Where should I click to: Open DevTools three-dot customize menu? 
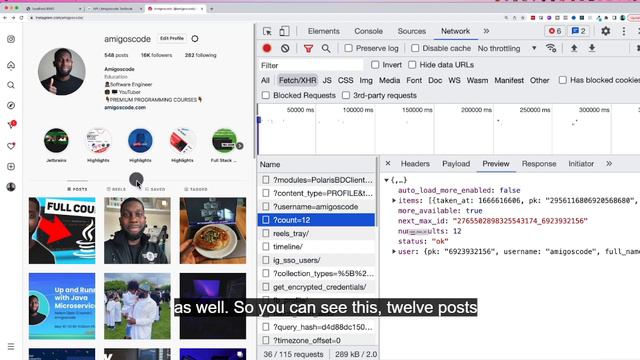point(624,31)
